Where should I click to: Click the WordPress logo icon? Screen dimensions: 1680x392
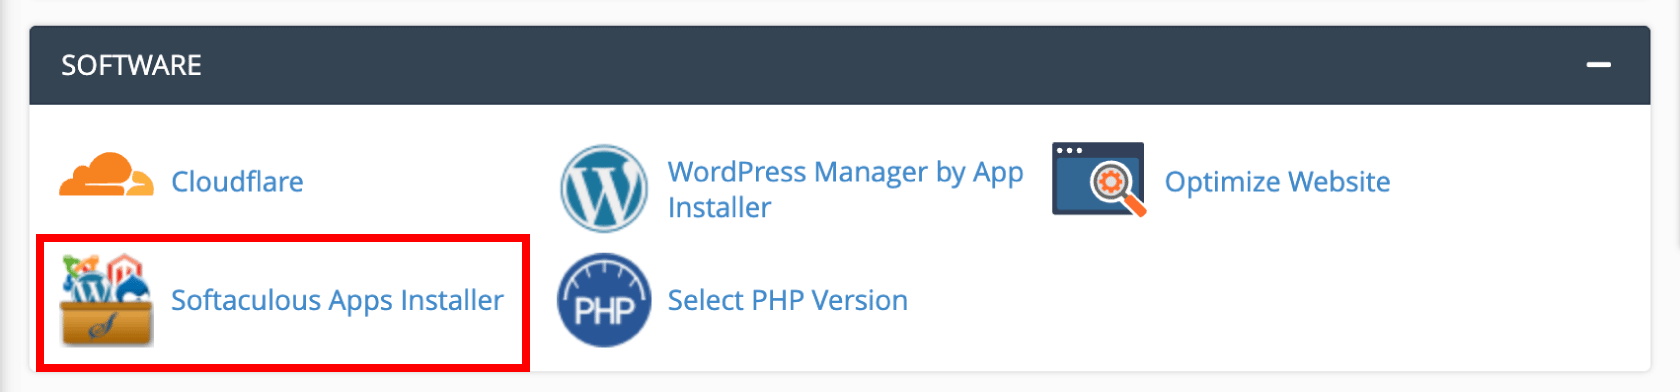[604, 189]
